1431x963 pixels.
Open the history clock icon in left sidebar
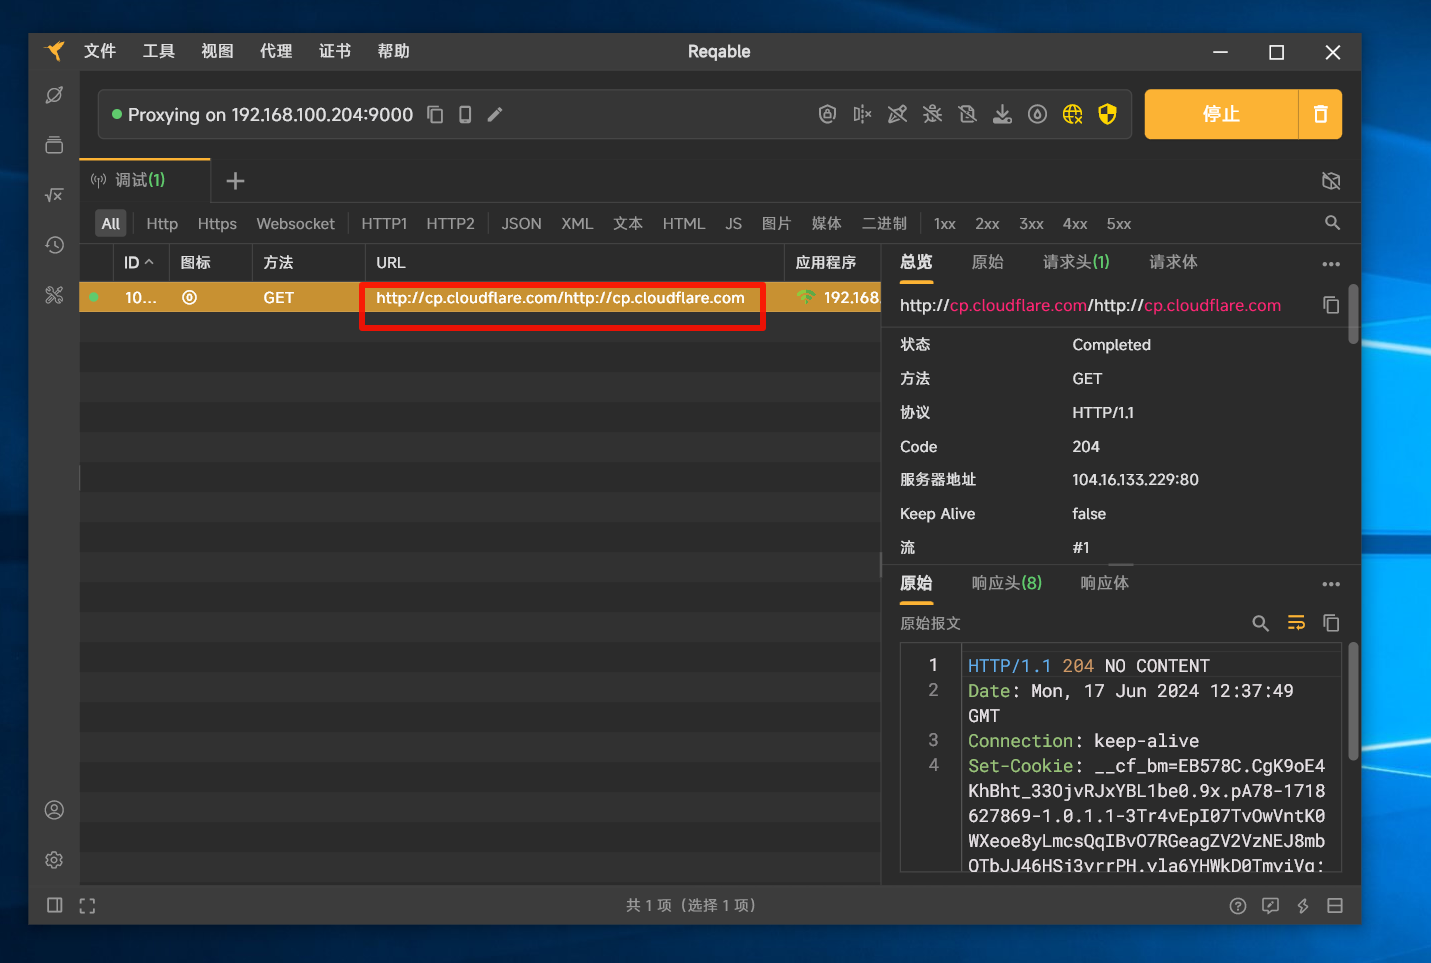[x=54, y=245]
